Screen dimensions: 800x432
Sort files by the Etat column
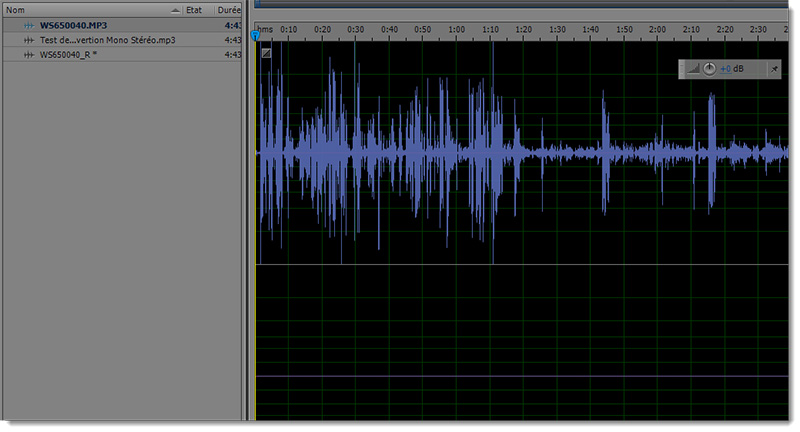(x=198, y=10)
